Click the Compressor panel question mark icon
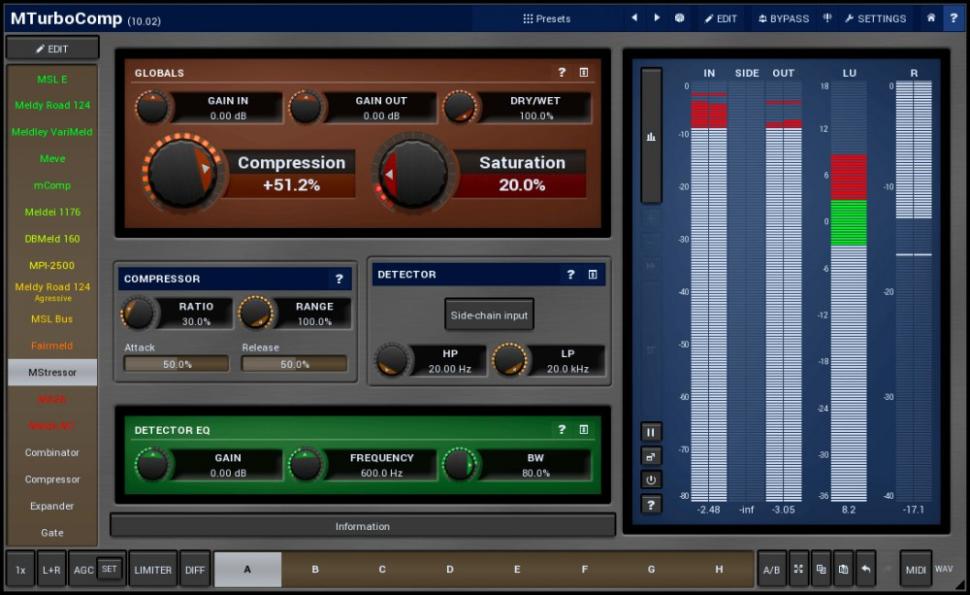The width and height of the screenshot is (970, 595). 339,279
